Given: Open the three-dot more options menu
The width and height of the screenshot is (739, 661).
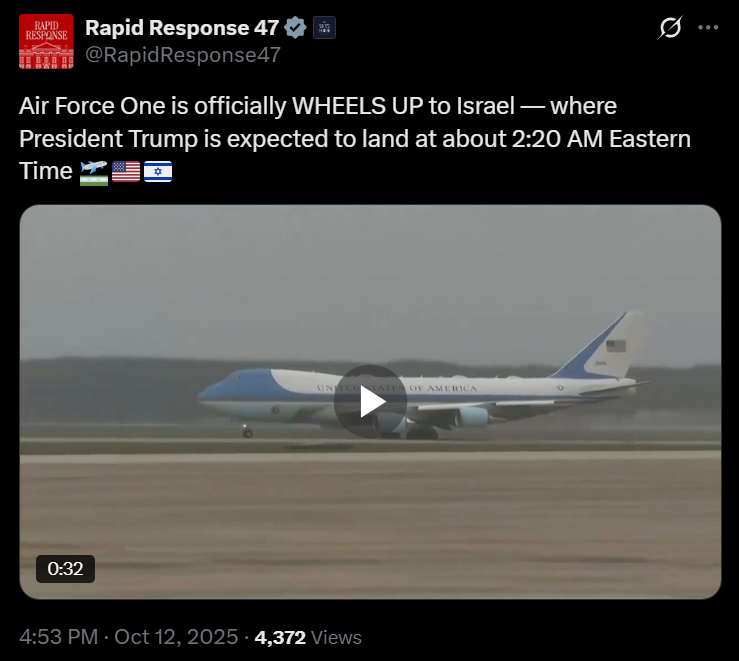Looking at the screenshot, I should tap(708, 27).
